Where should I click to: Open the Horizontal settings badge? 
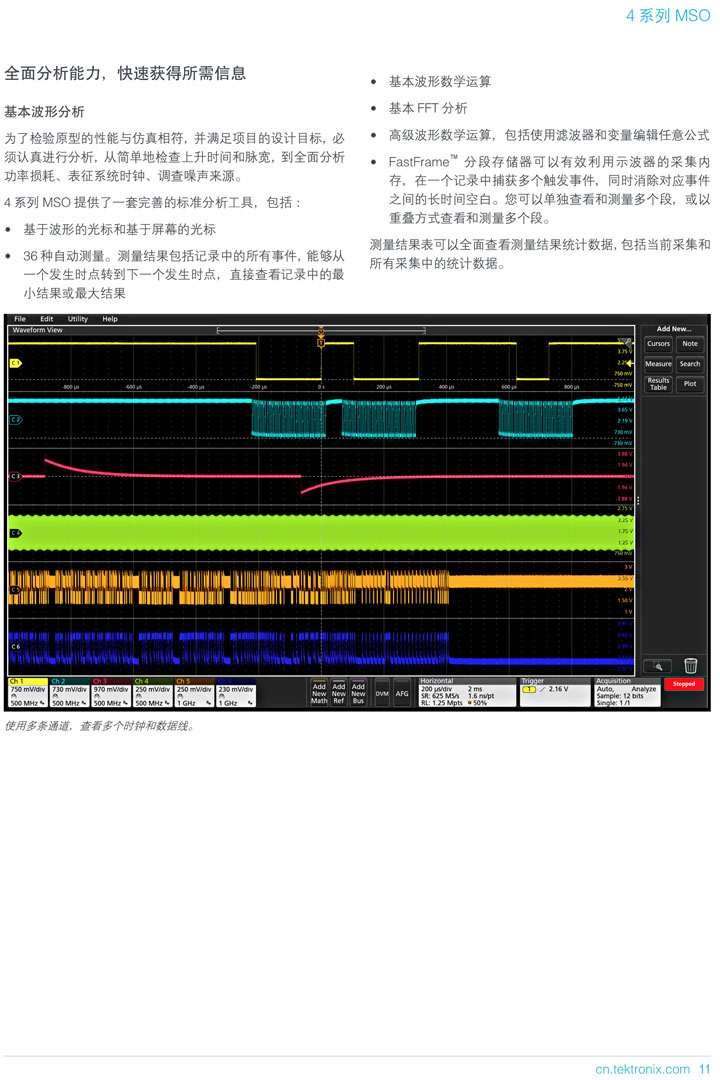[x=467, y=692]
